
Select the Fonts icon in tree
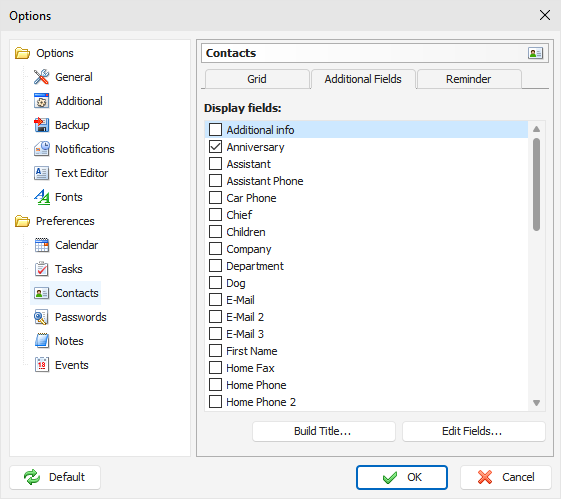(42, 197)
